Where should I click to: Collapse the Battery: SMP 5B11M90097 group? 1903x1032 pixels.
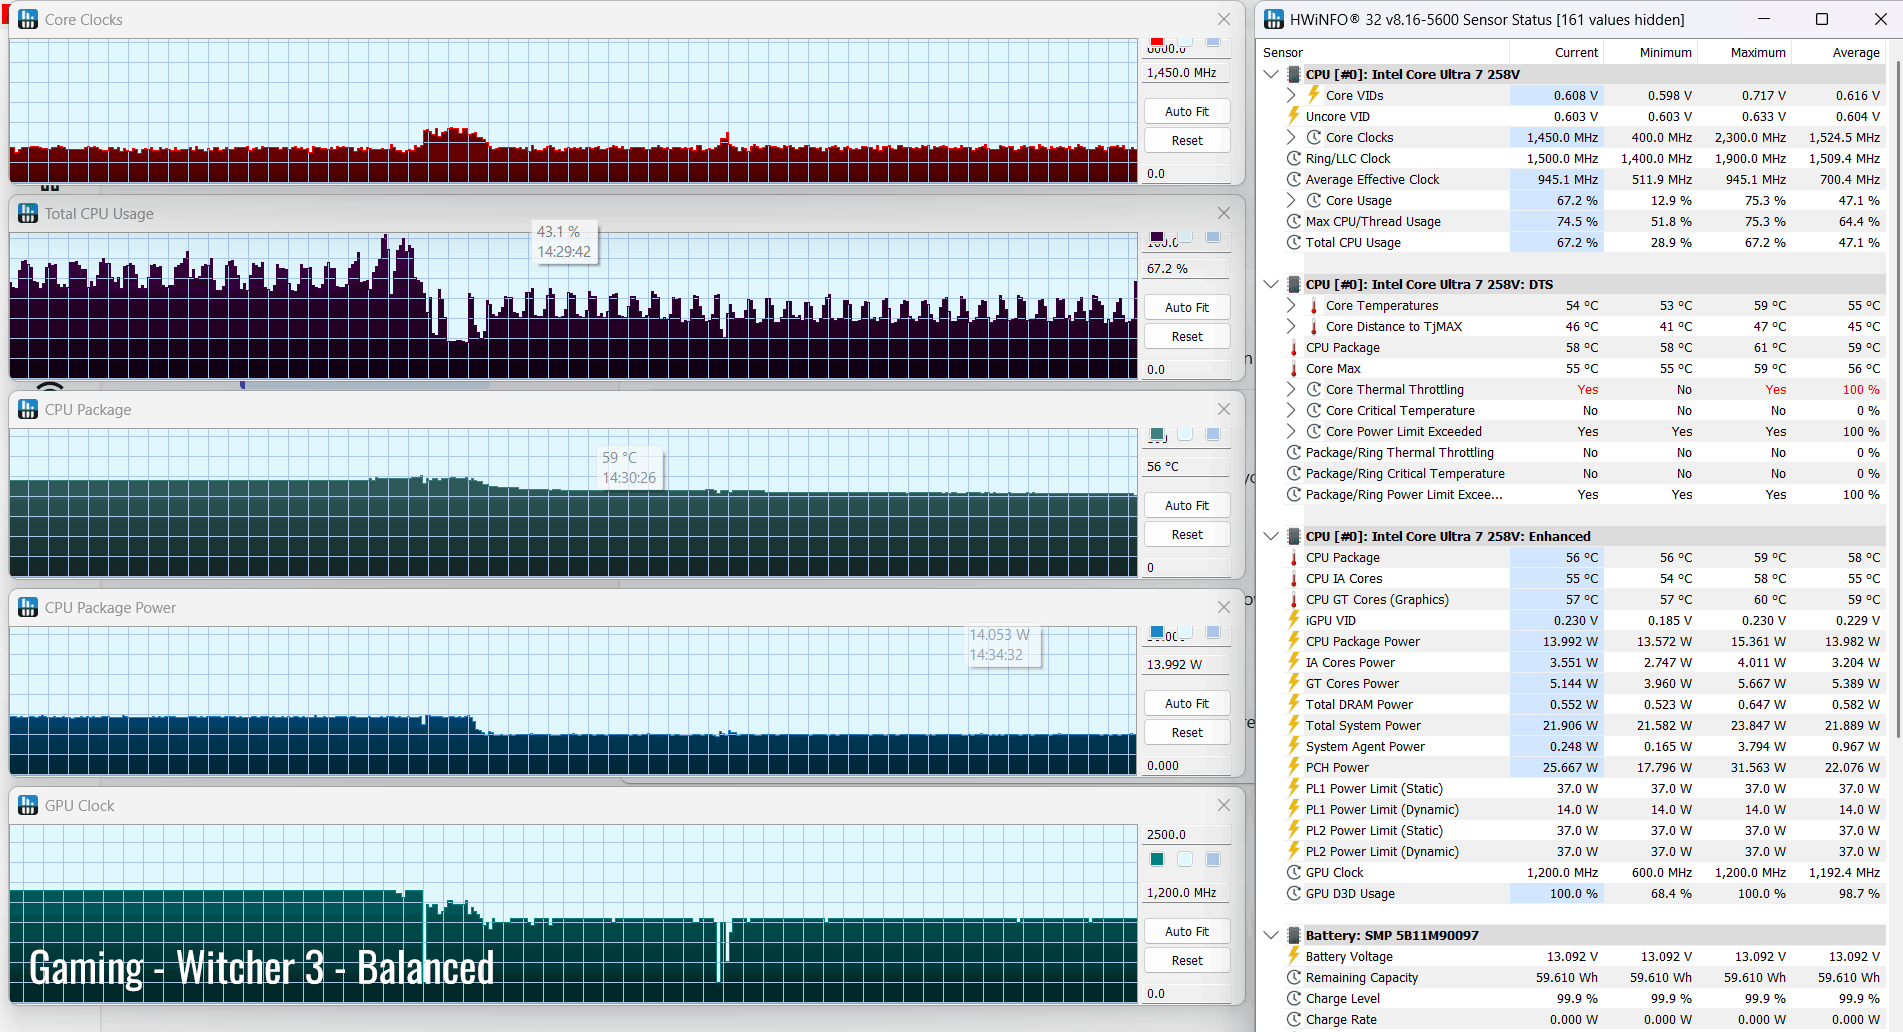1271,935
